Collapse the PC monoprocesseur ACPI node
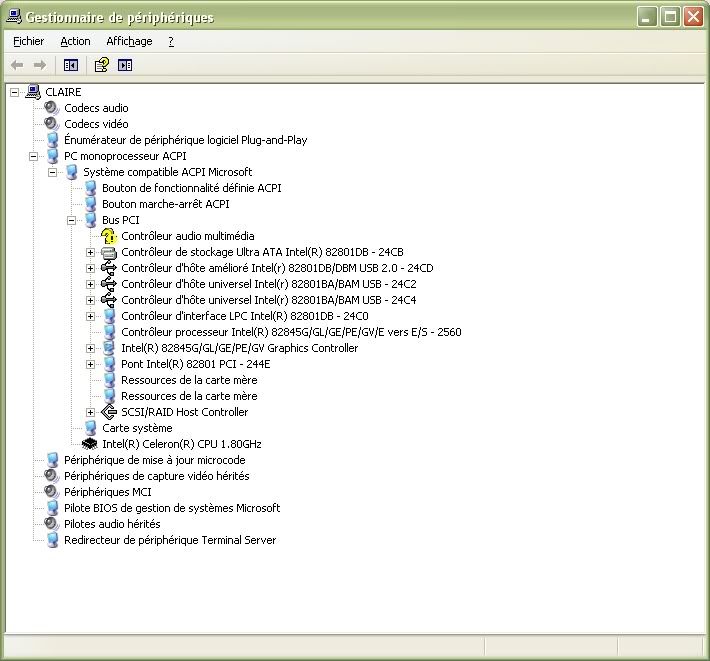This screenshot has height=661, width=710. pyautogui.click(x=33, y=156)
